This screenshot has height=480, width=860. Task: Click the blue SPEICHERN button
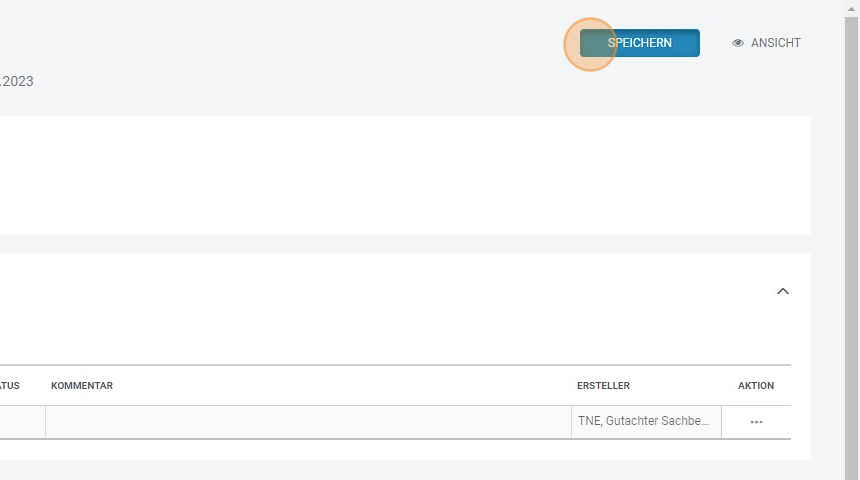point(640,43)
